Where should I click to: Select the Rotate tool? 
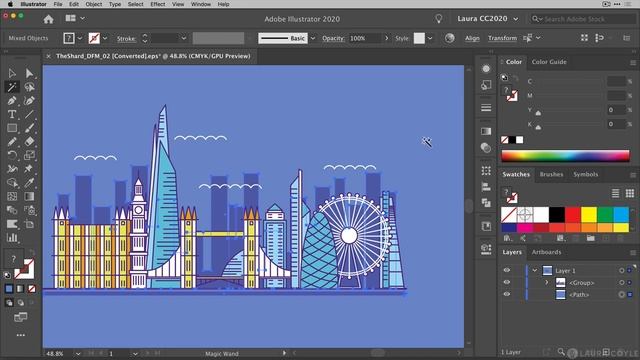[x=12, y=156]
